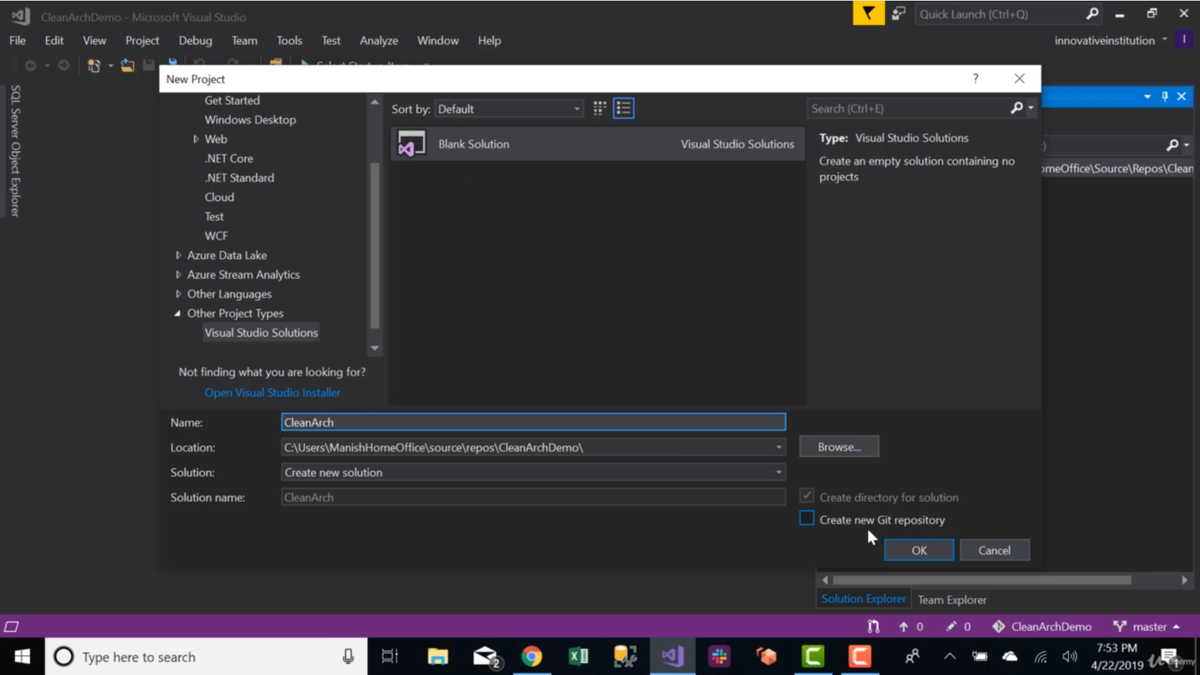Viewport: 1200px width, 675px height.
Task: Open the Sort by Default dropdown
Action: click(508, 109)
